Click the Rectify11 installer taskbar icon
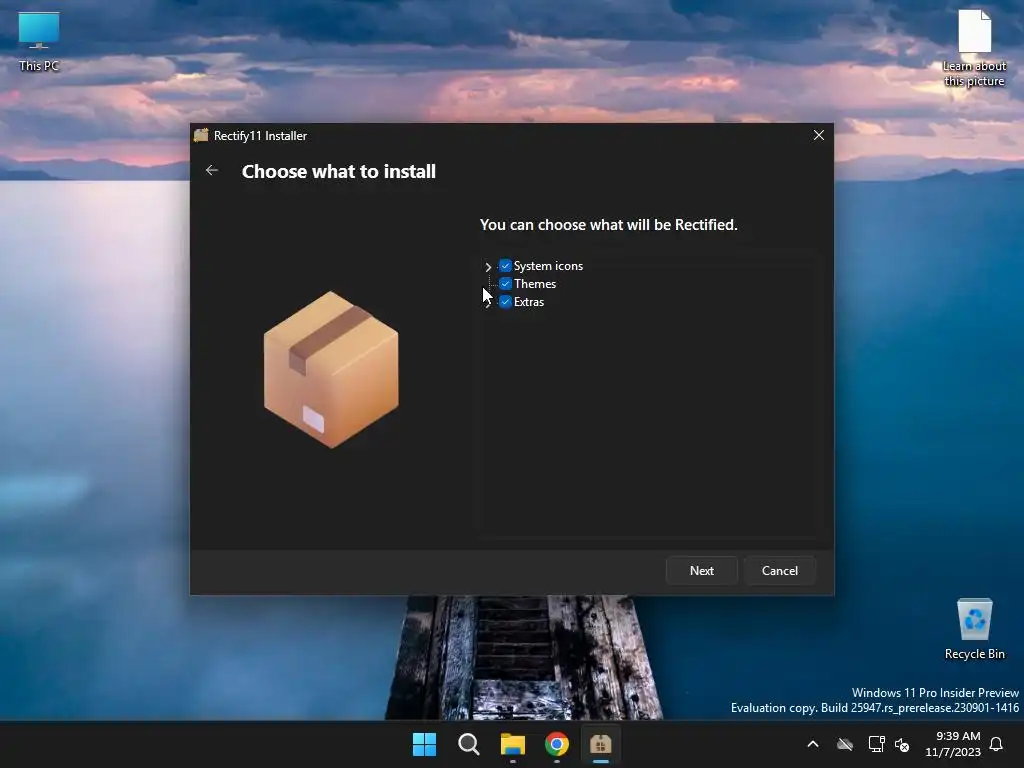Viewport: 1024px width, 768px height. (x=600, y=744)
